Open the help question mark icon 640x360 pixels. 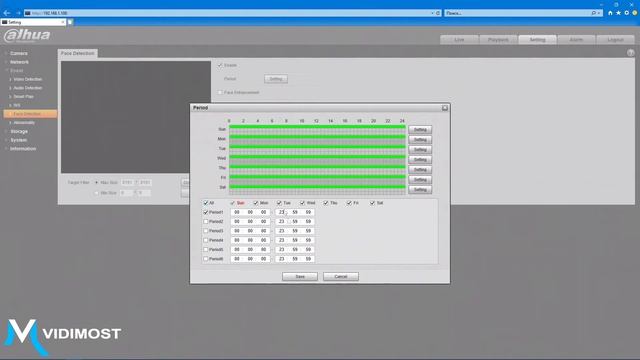click(631, 53)
